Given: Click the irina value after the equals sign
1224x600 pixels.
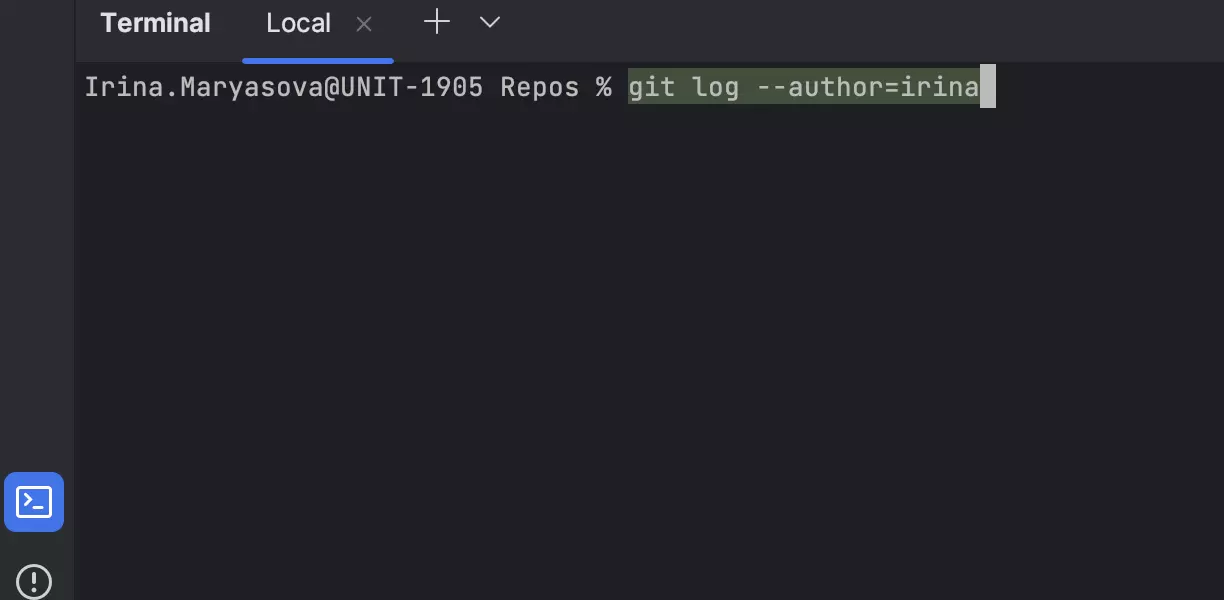Looking at the screenshot, I should (x=940, y=87).
